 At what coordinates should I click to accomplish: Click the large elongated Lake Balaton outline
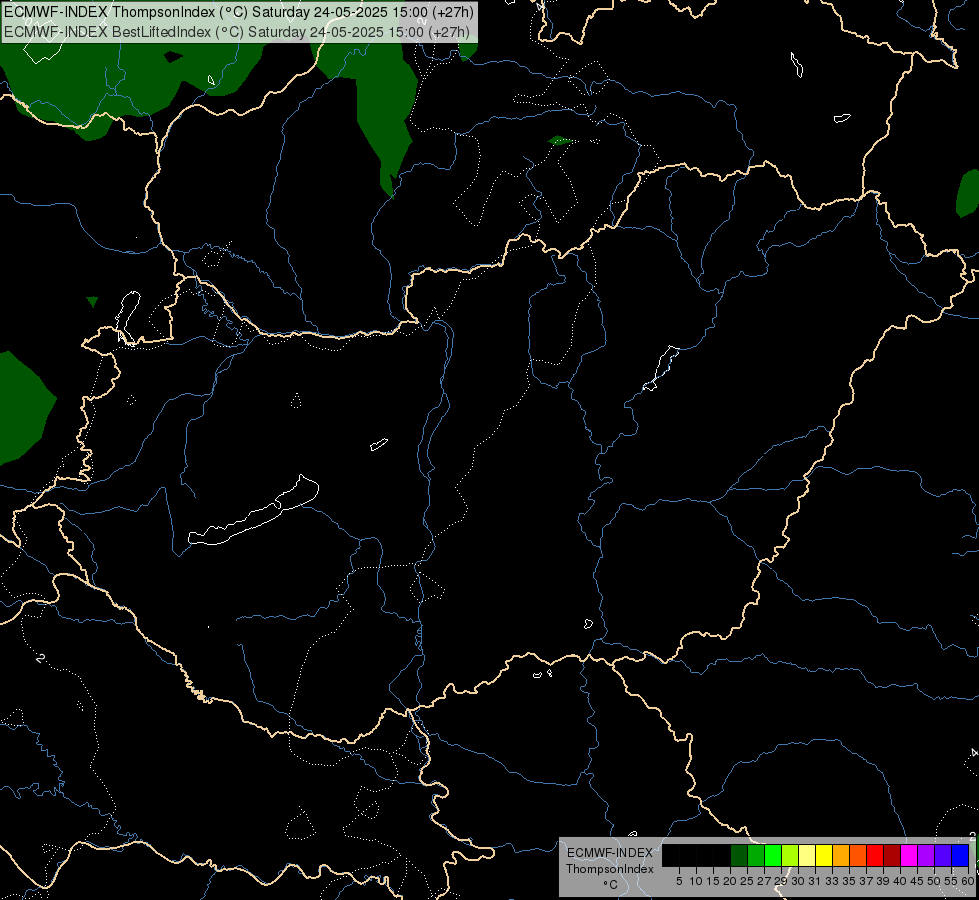coord(253,510)
